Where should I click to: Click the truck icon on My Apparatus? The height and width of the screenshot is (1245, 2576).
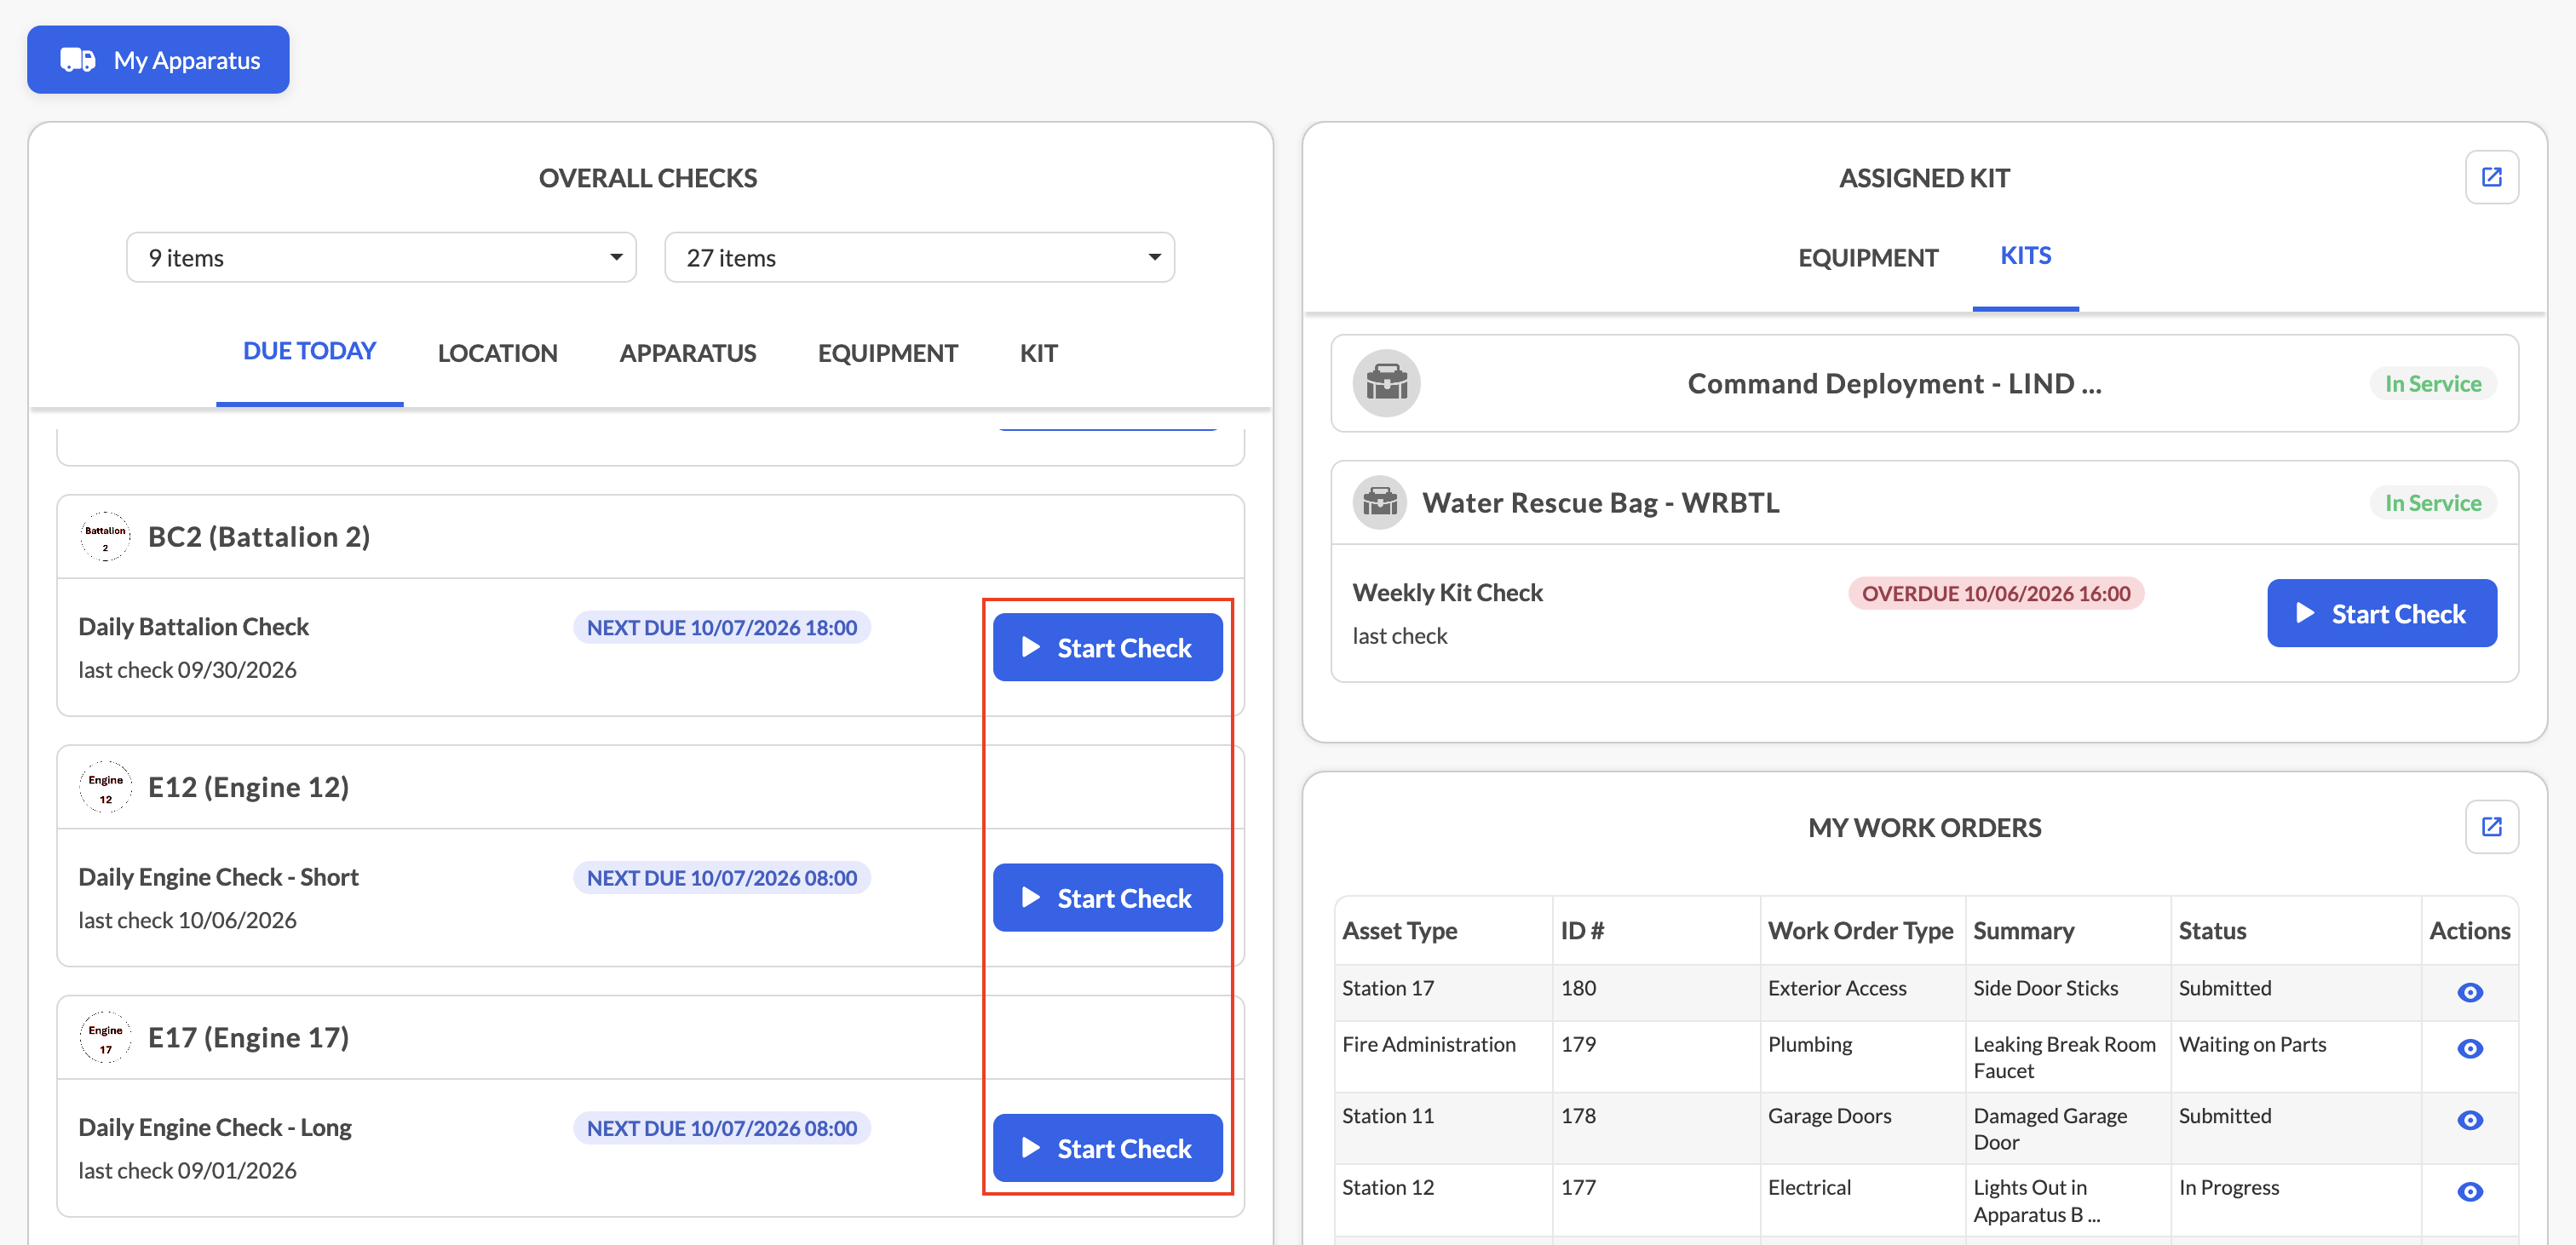click(x=78, y=60)
